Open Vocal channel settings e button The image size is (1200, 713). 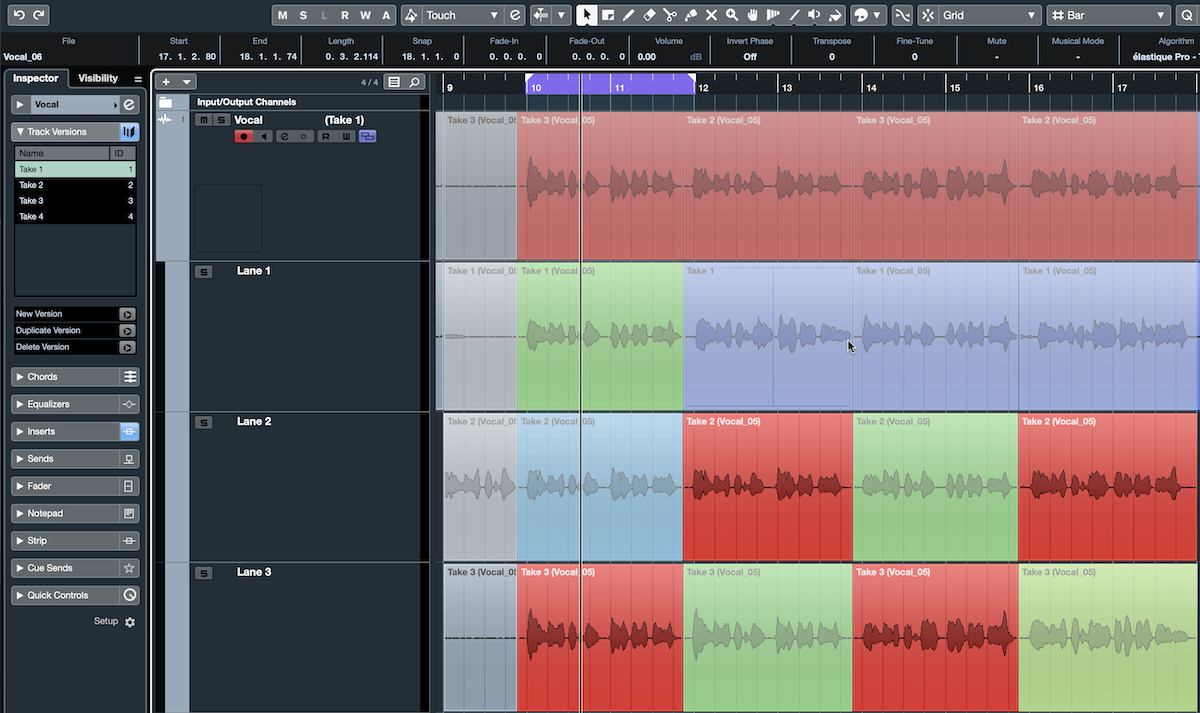(x=129, y=104)
